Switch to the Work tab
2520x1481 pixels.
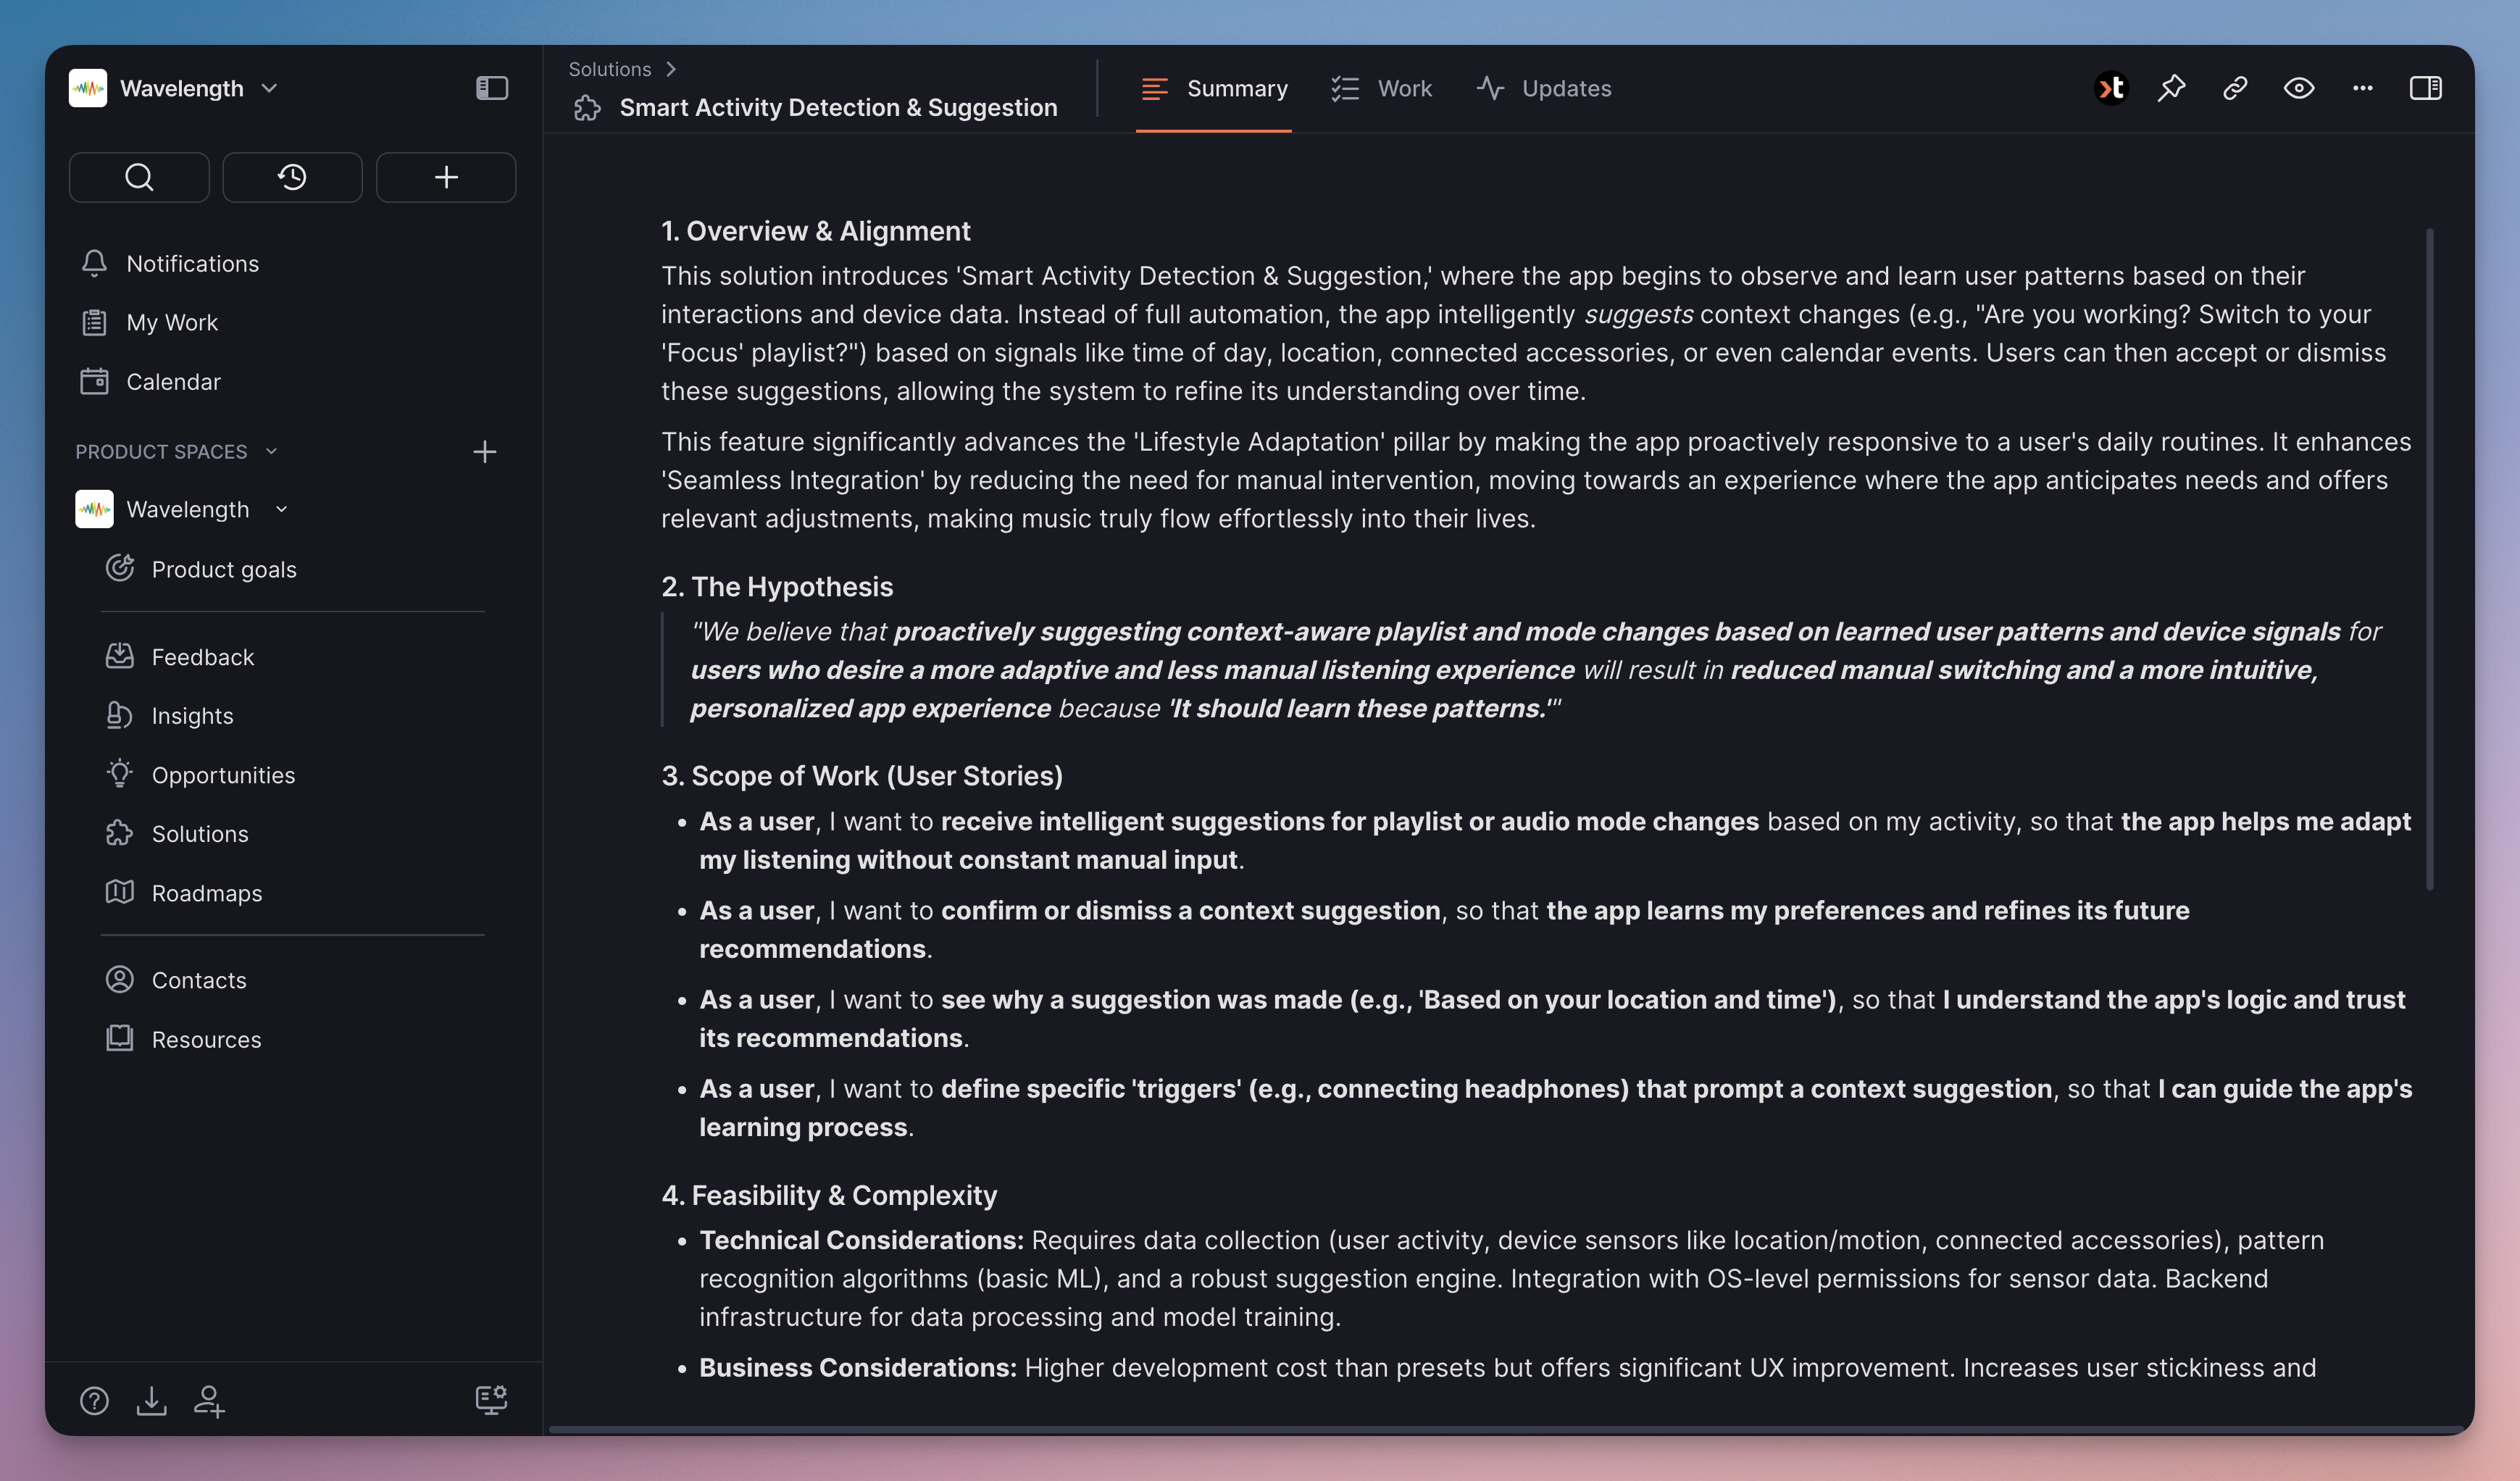pos(1382,88)
